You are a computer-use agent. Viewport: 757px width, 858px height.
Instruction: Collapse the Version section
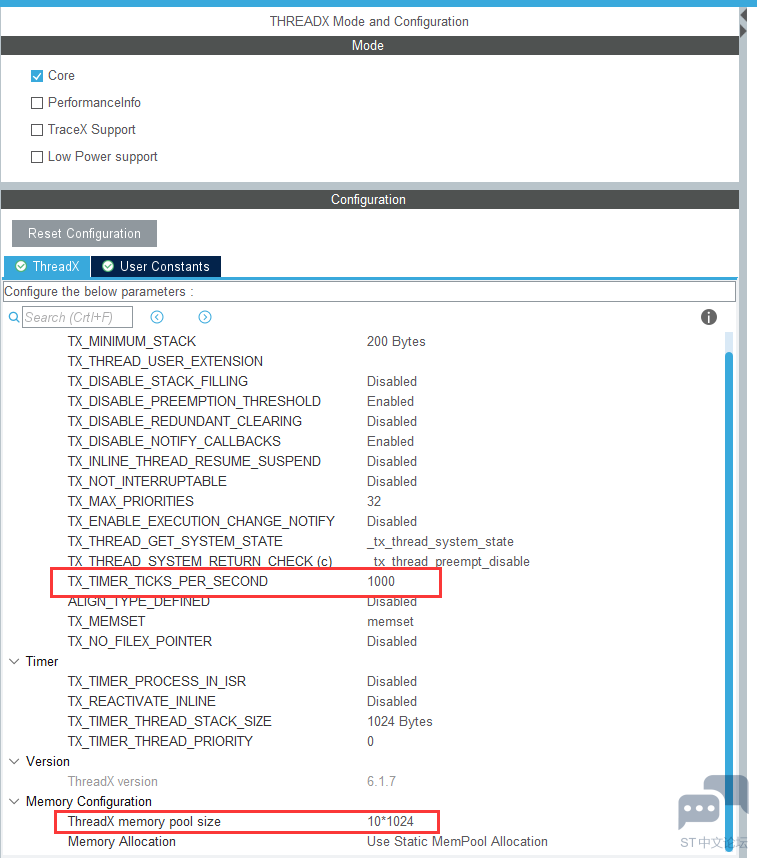pos(14,761)
